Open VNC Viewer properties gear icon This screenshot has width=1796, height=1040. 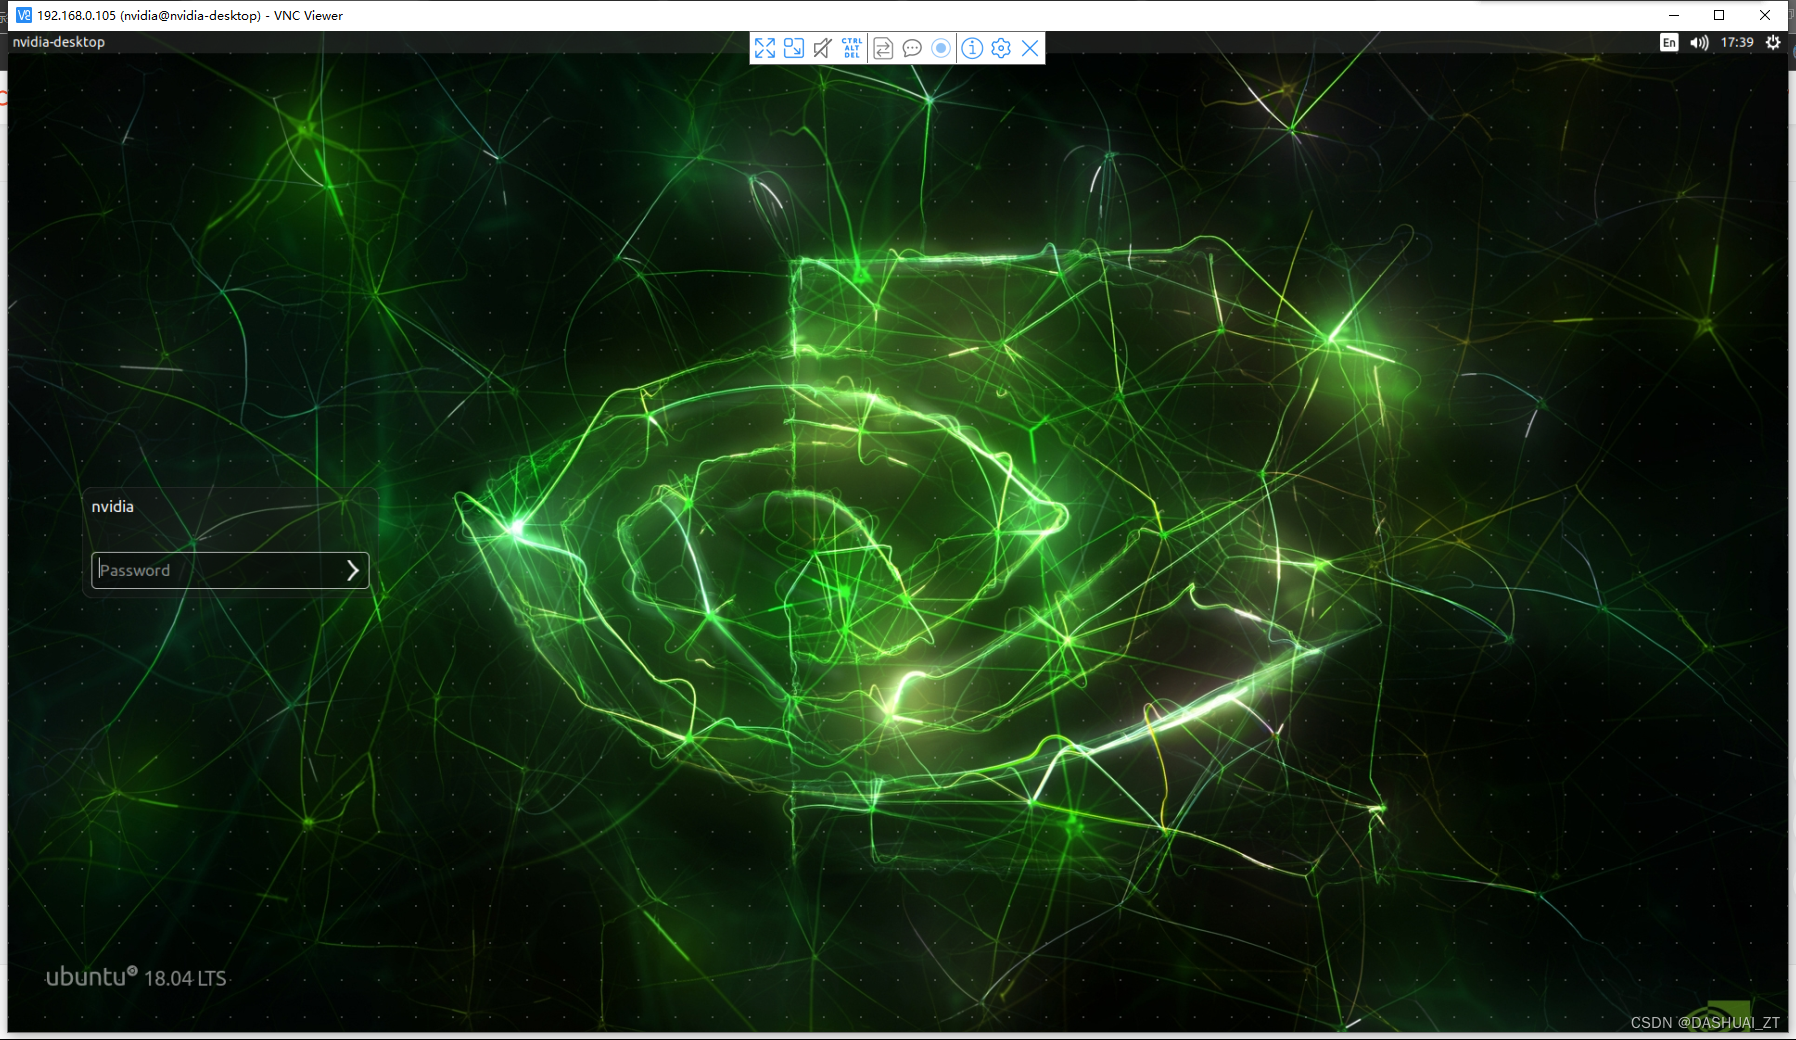coord(1001,48)
